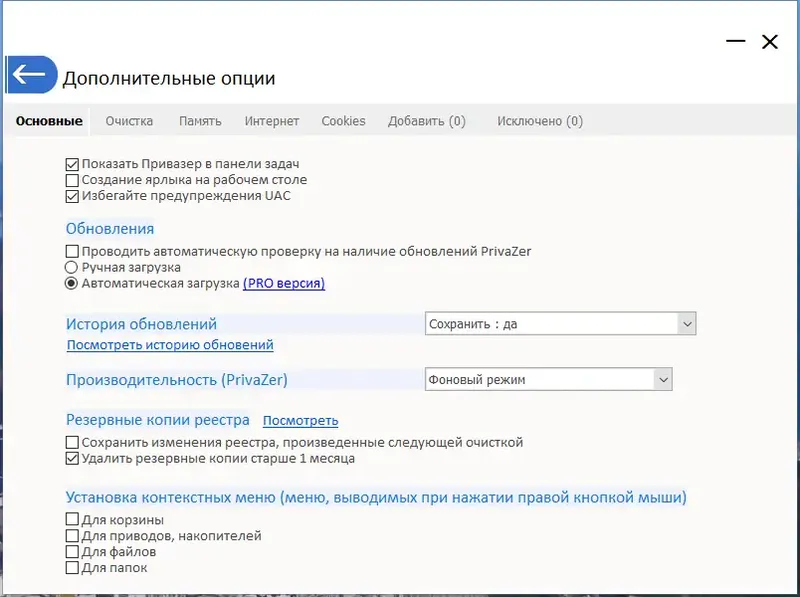The image size is (800, 597).
Task: Minimize the PrivaZer window
Action: point(735,41)
